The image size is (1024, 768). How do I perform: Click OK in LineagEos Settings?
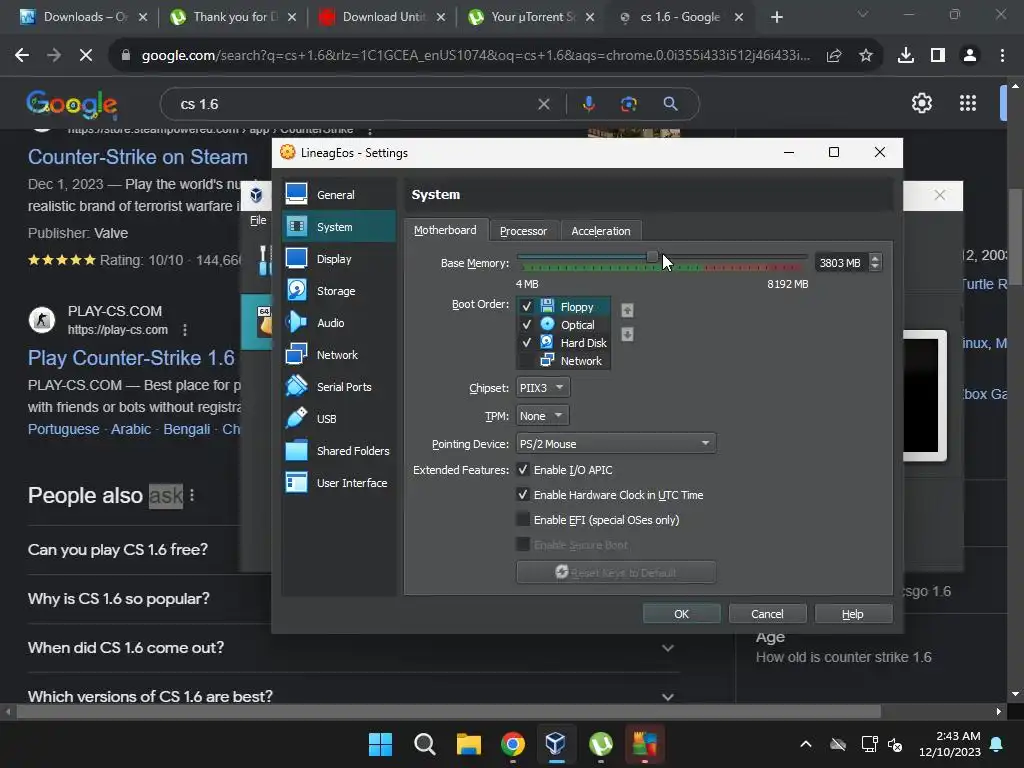(681, 614)
